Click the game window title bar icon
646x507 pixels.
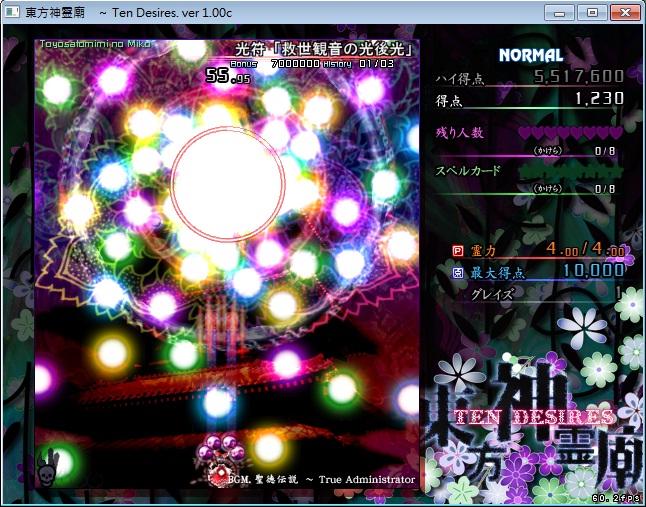tap(12, 12)
